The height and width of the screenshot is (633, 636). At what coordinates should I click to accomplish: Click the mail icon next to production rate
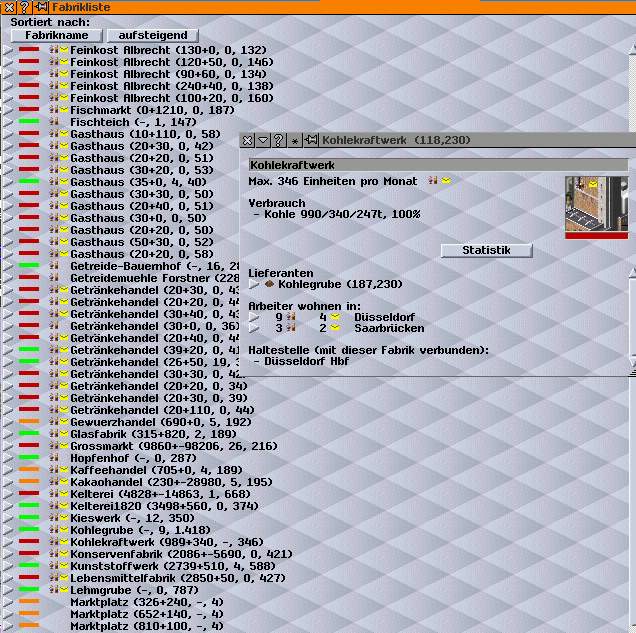446,181
